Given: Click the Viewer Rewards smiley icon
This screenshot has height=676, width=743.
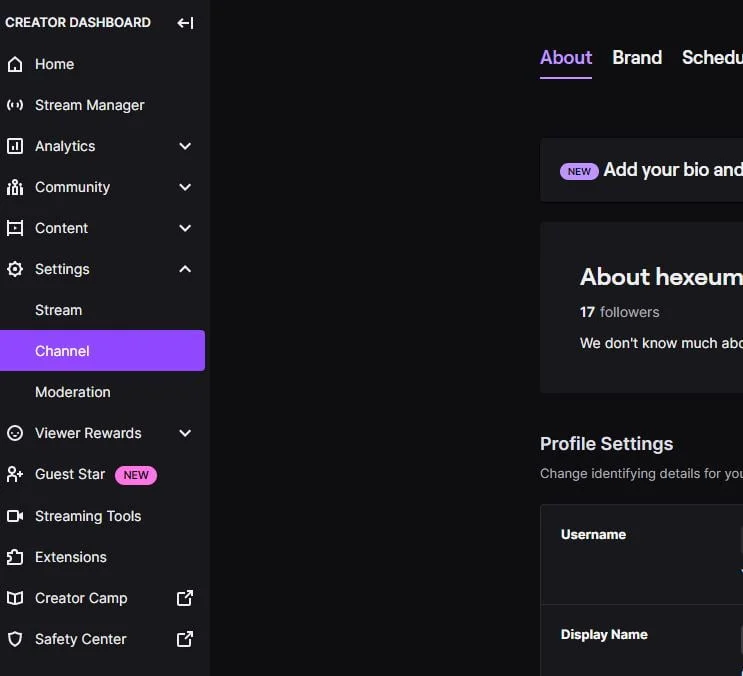Looking at the screenshot, I should click(x=15, y=433).
